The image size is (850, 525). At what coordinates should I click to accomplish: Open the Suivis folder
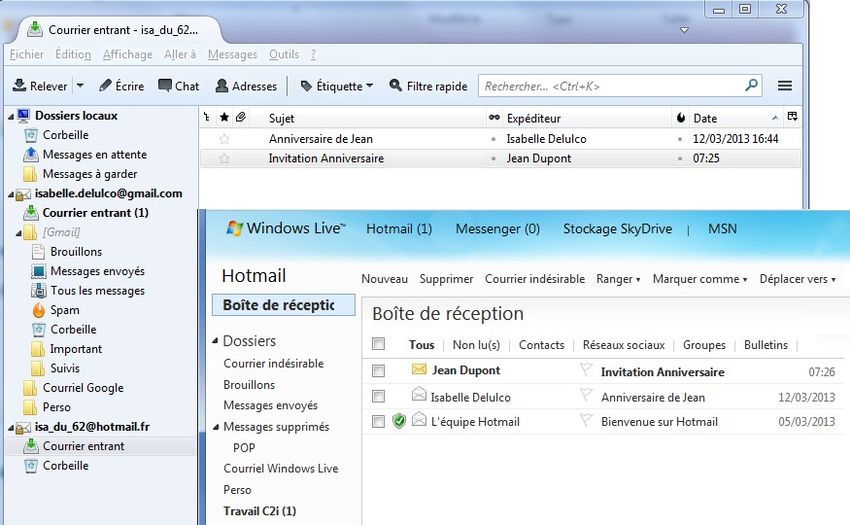(65, 368)
